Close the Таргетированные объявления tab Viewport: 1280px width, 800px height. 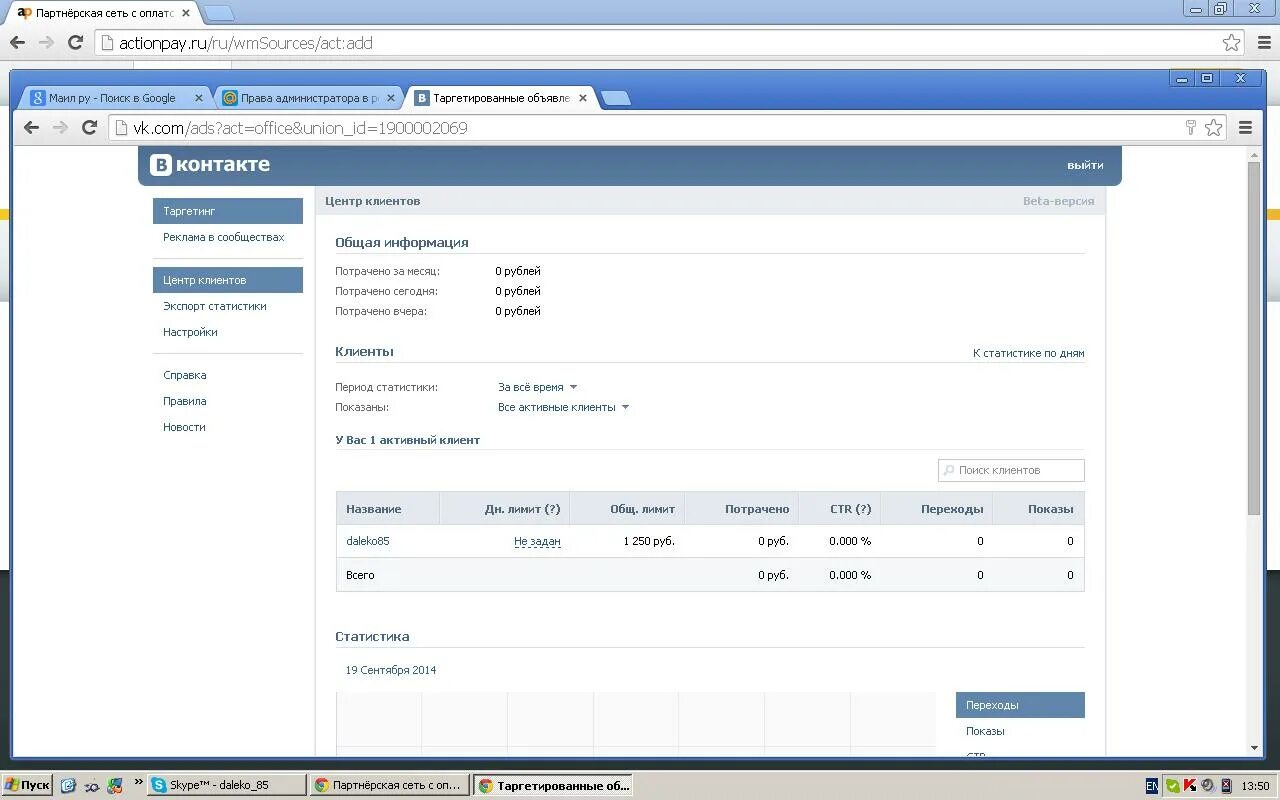(582, 98)
